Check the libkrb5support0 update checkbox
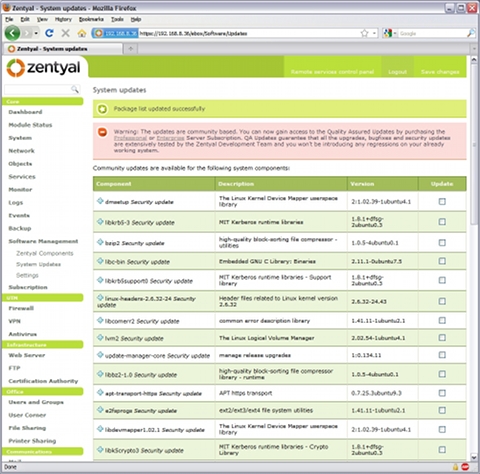The width and height of the screenshot is (480, 474). click(442, 280)
